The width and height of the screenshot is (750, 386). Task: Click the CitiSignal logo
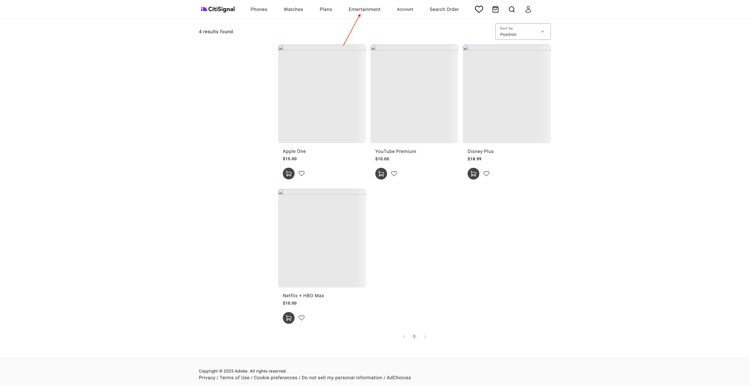point(218,9)
